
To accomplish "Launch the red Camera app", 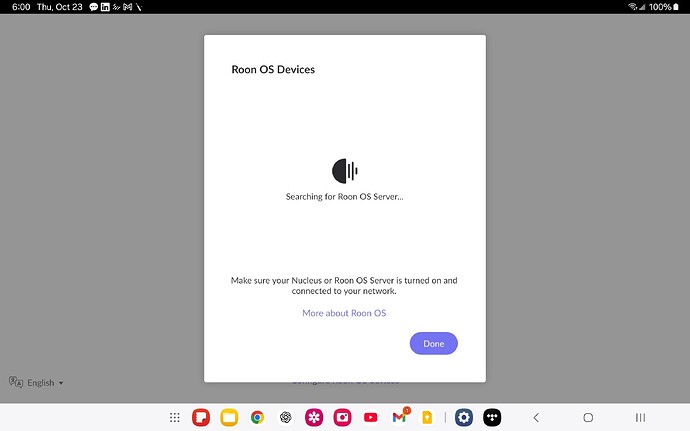I will [x=343, y=417].
